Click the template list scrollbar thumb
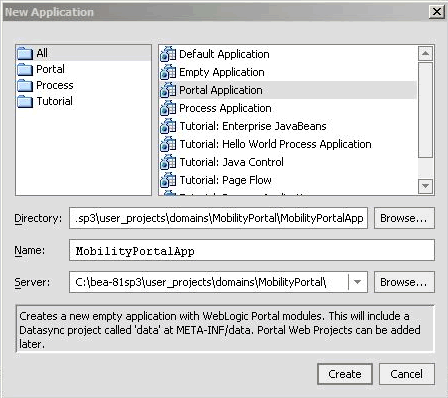 (x=425, y=110)
